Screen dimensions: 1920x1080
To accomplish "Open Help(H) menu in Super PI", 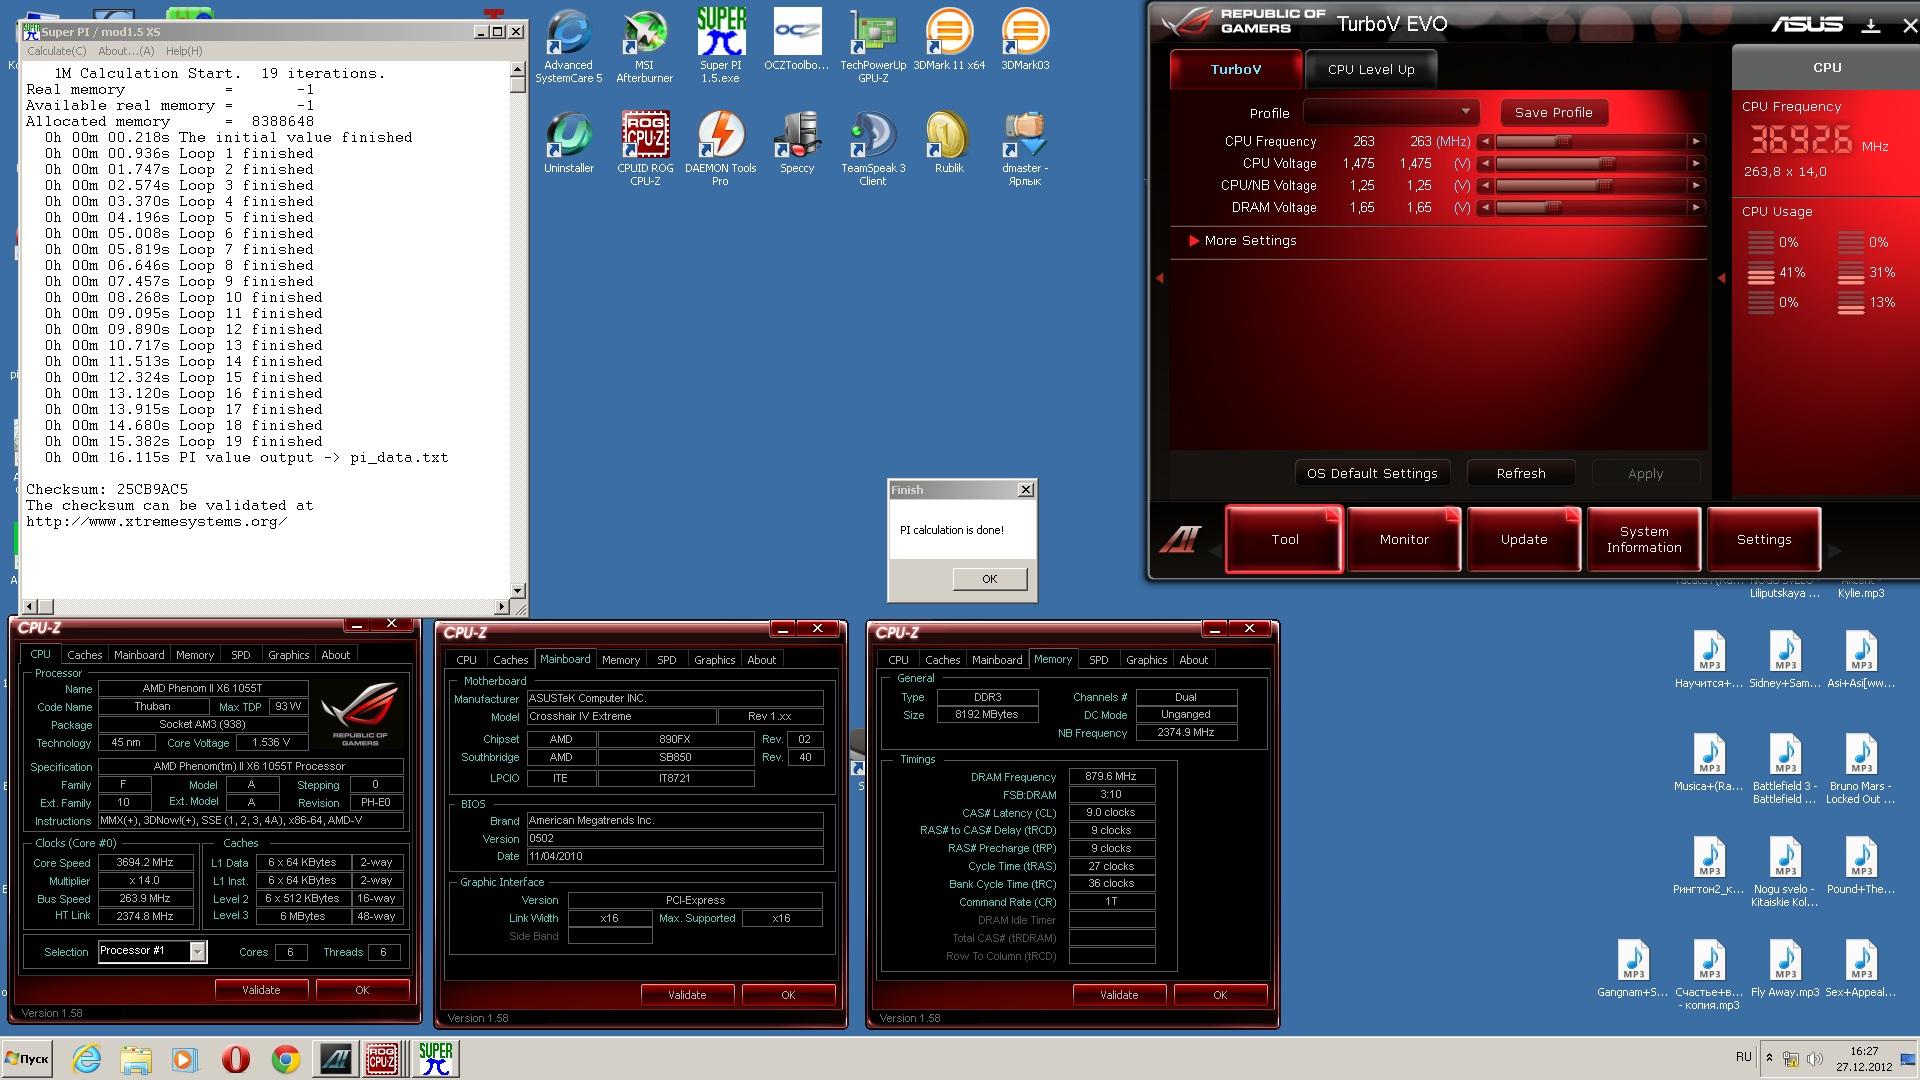I will click(x=184, y=51).
